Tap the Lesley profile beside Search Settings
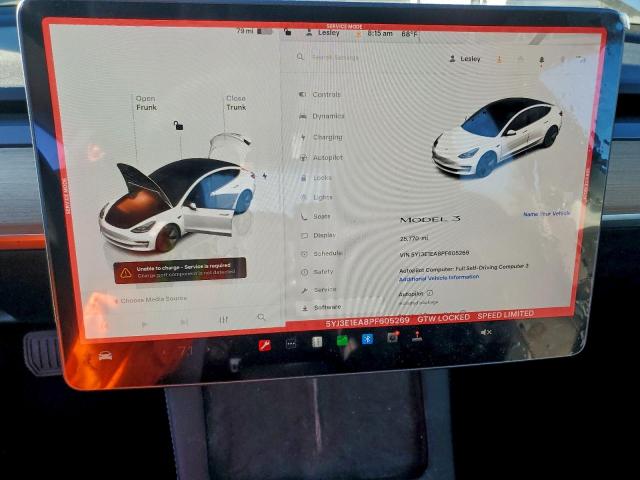This screenshot has width=640, height=480. tap(465, 59)
